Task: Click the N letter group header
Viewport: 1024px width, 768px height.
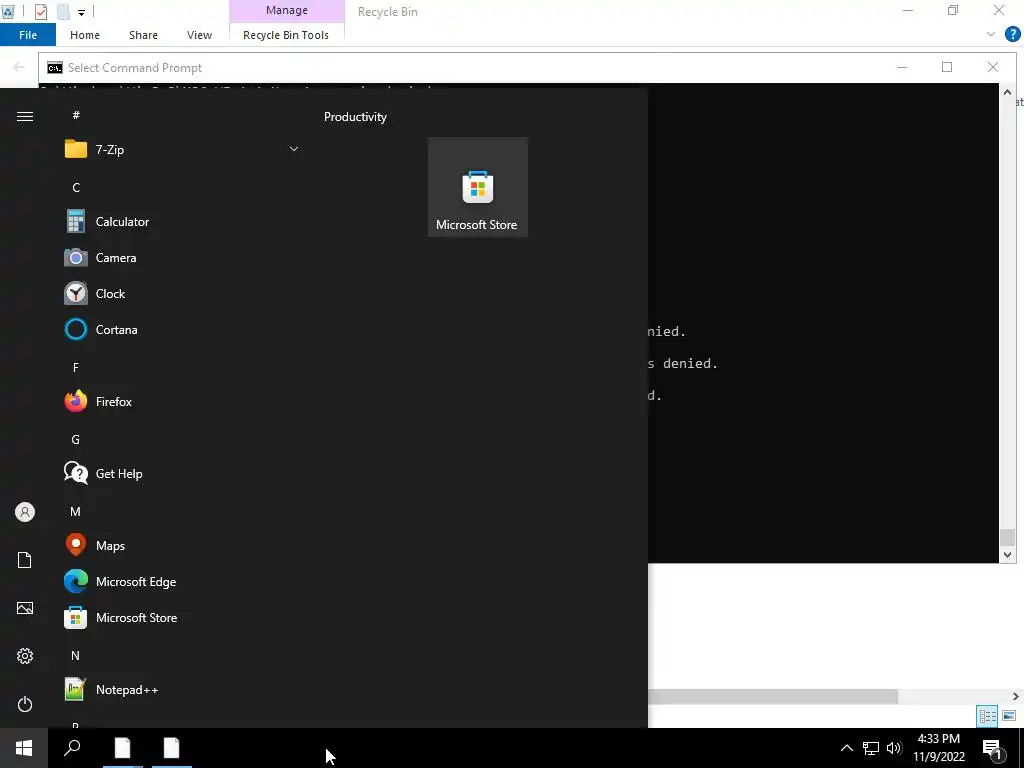Action: (76, 655)
